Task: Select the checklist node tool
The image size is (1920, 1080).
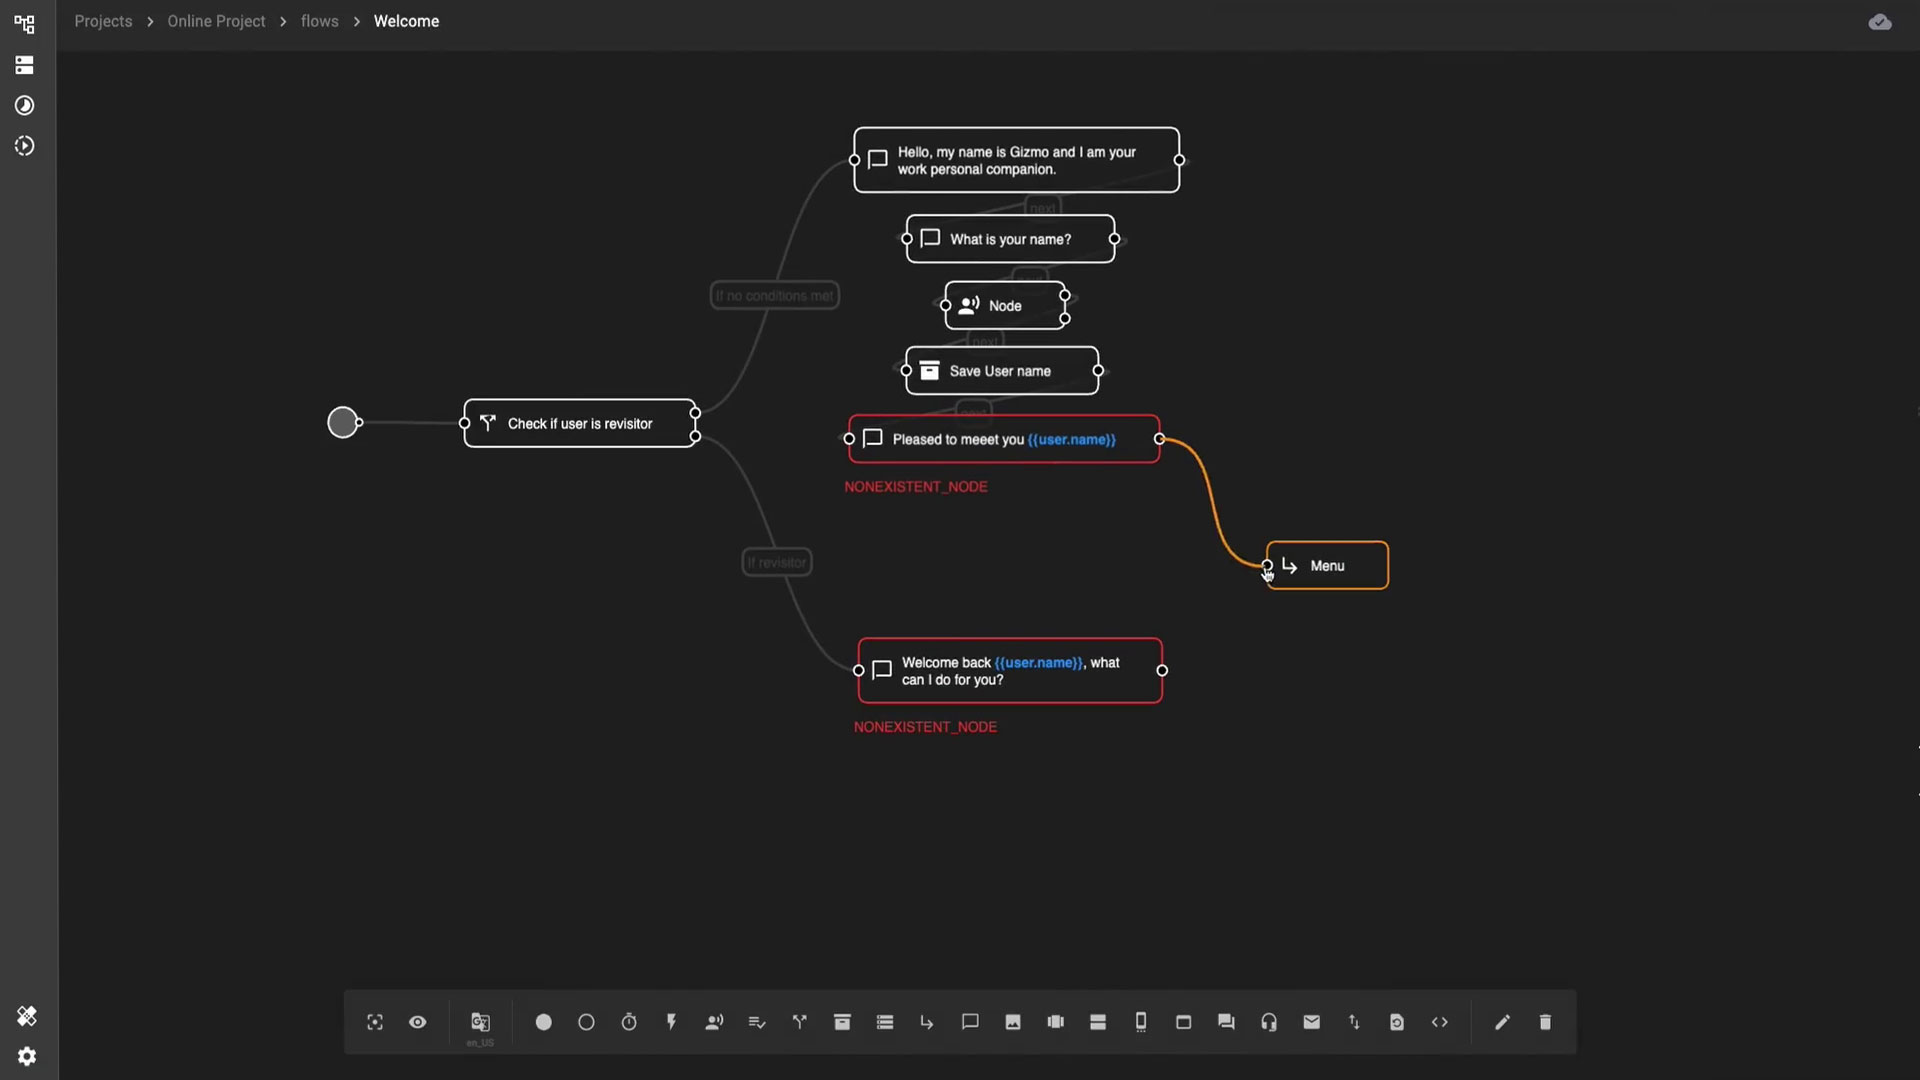Action: (x=757, y=1022)
